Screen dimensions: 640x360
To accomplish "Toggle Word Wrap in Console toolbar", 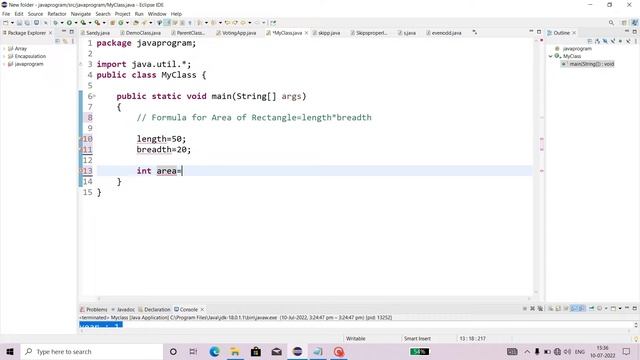I will 566,309.
